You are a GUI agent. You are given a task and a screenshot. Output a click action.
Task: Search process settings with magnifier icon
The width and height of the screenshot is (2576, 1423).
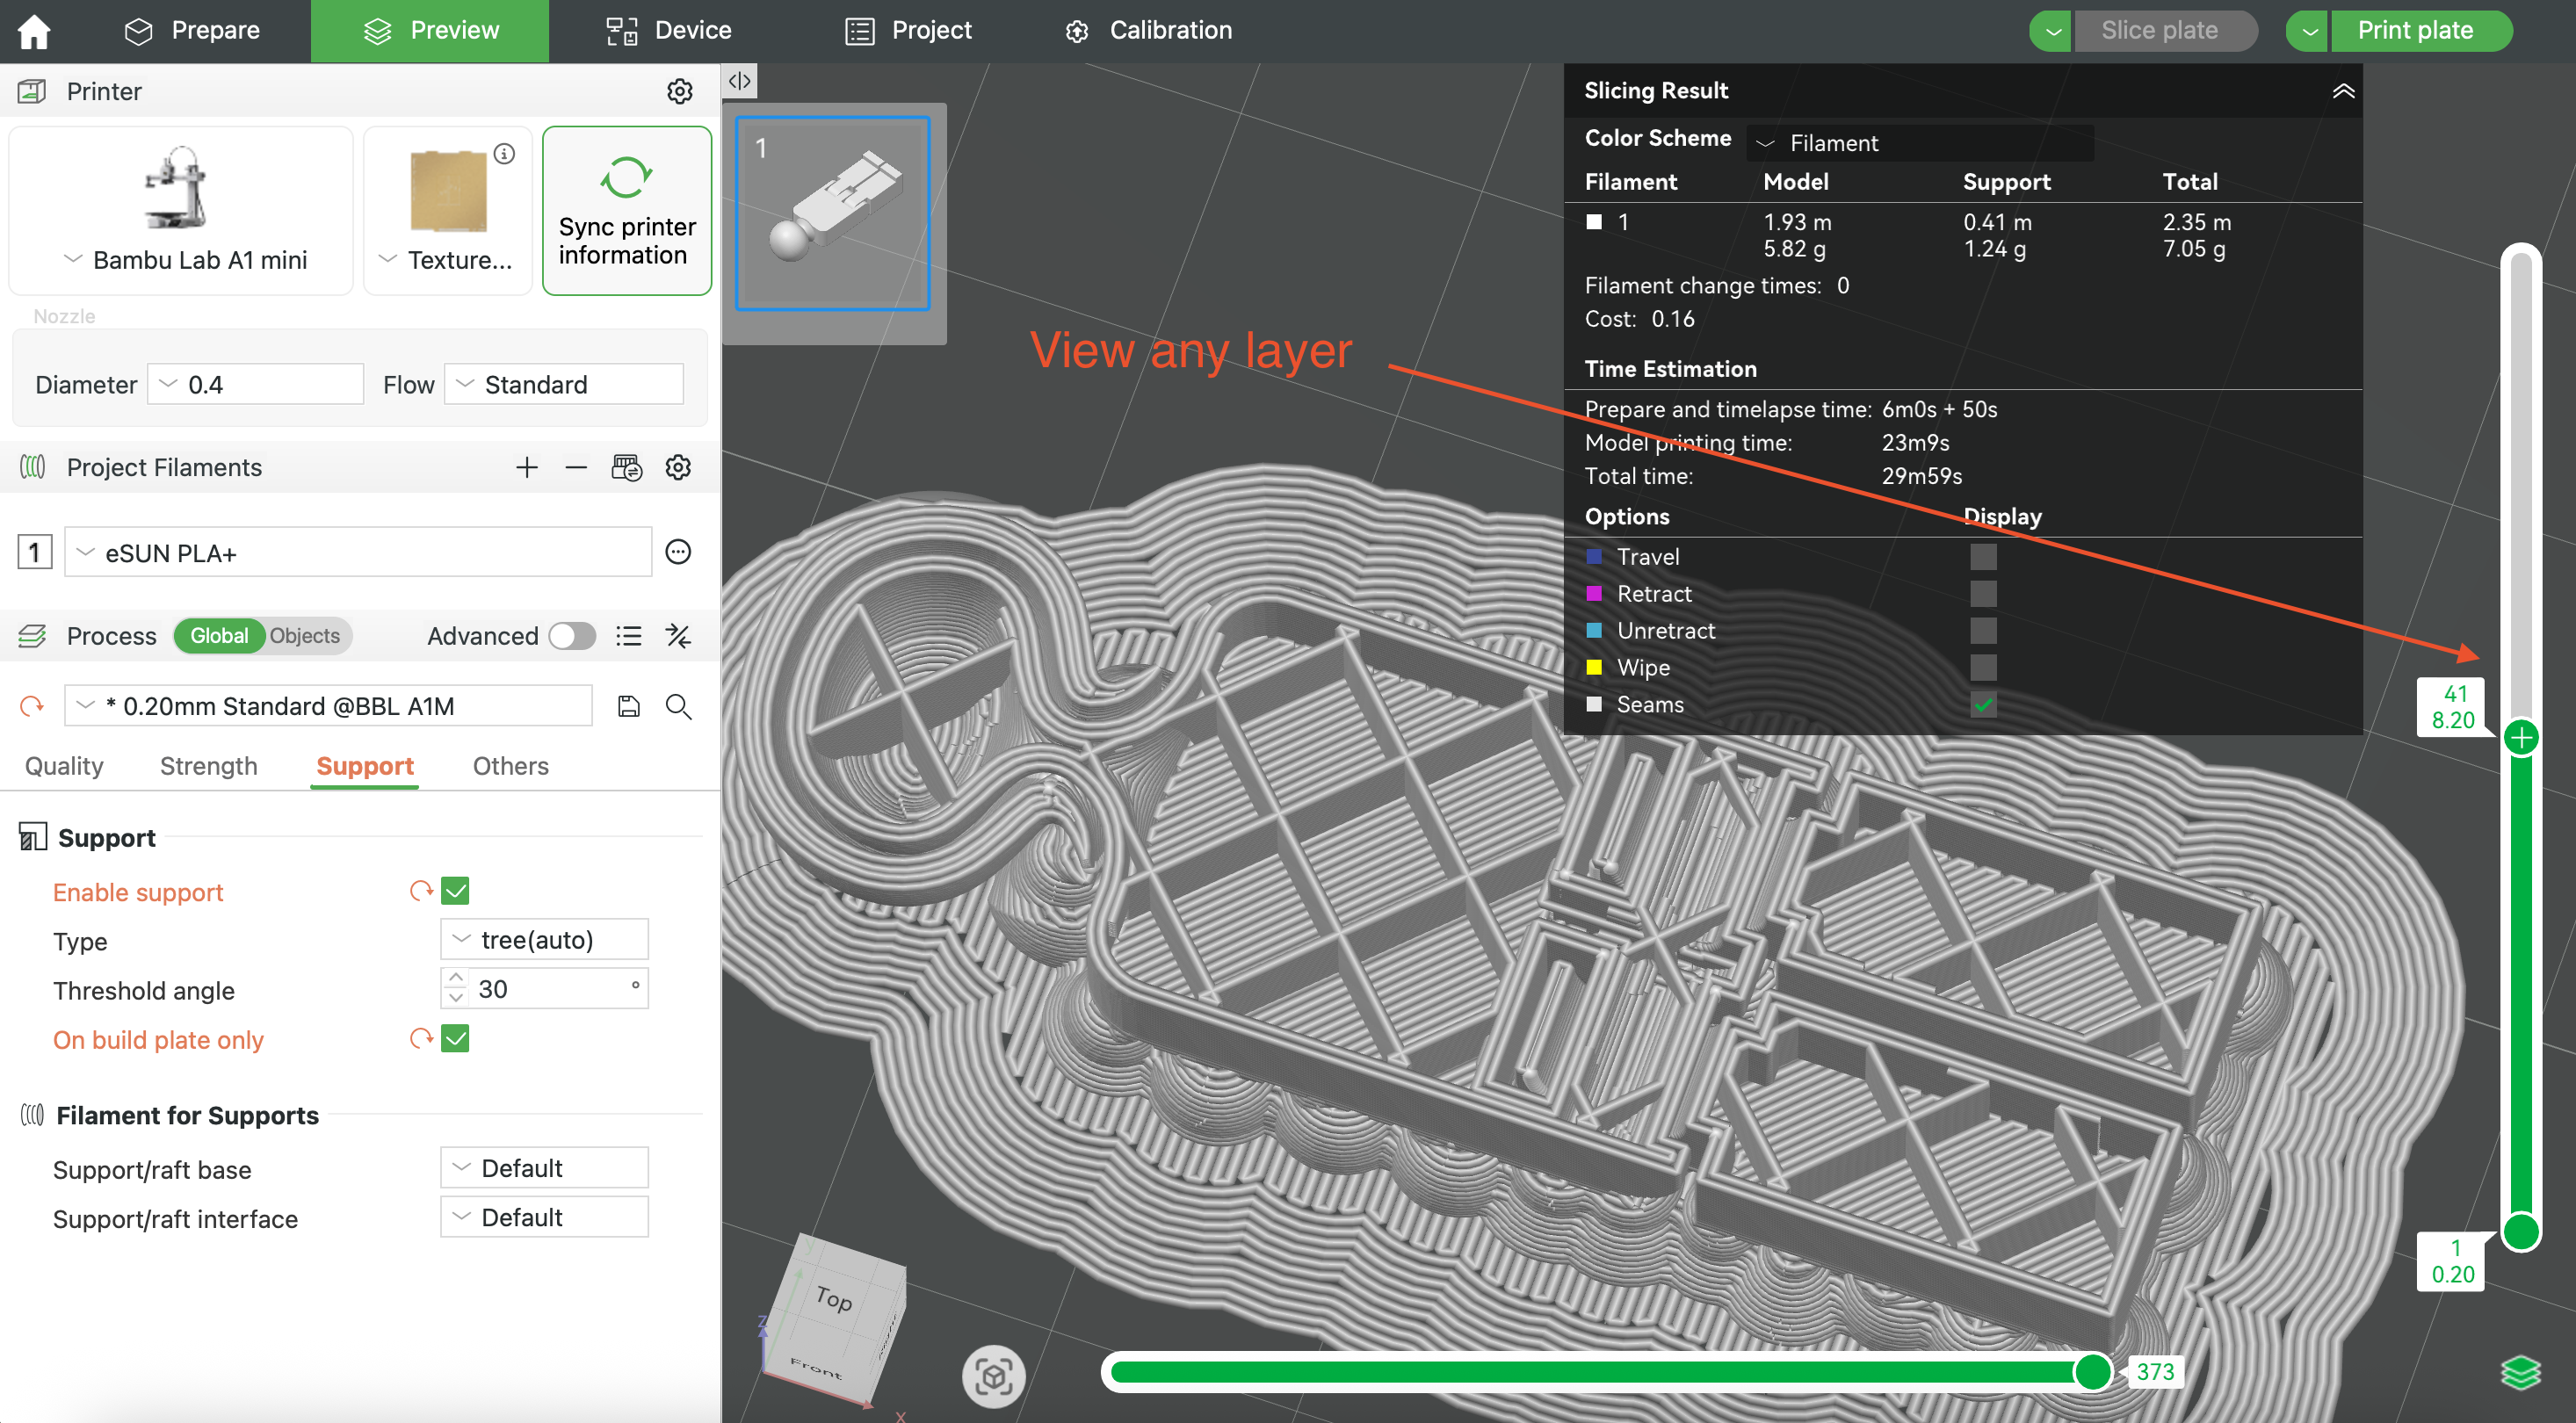click(678, 706)
